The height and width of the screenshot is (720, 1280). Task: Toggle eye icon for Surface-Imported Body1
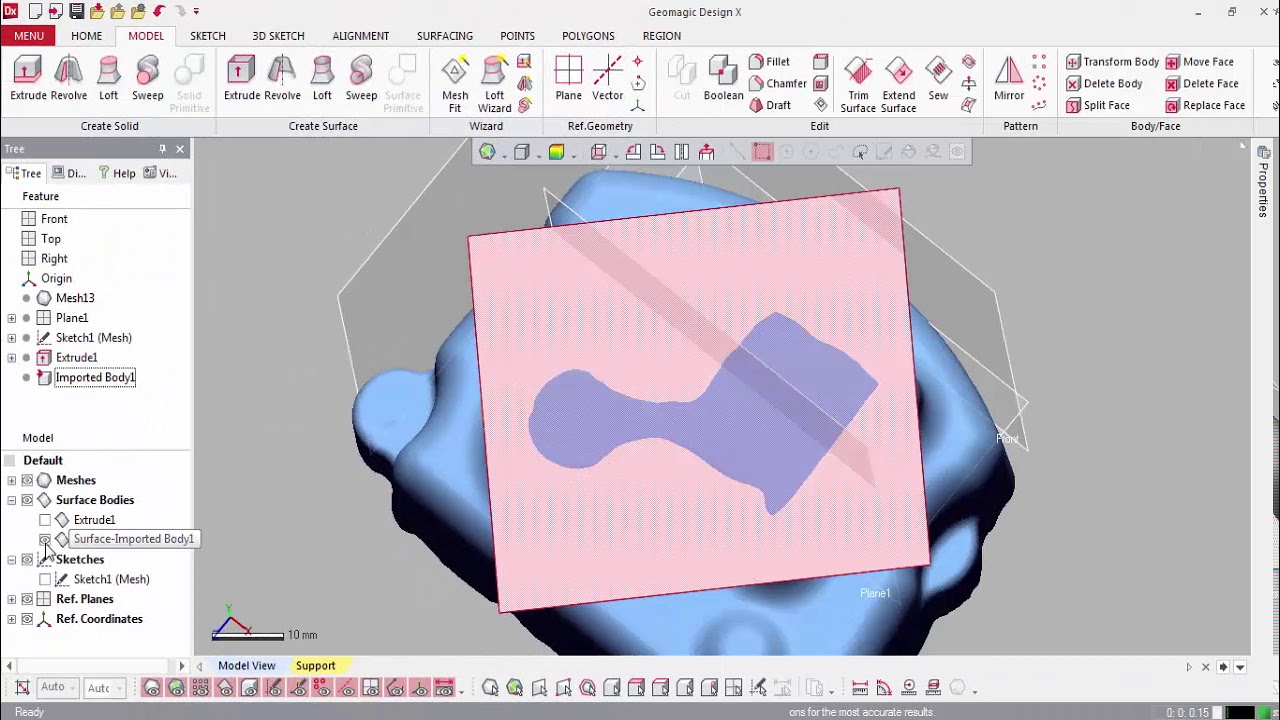45,539
